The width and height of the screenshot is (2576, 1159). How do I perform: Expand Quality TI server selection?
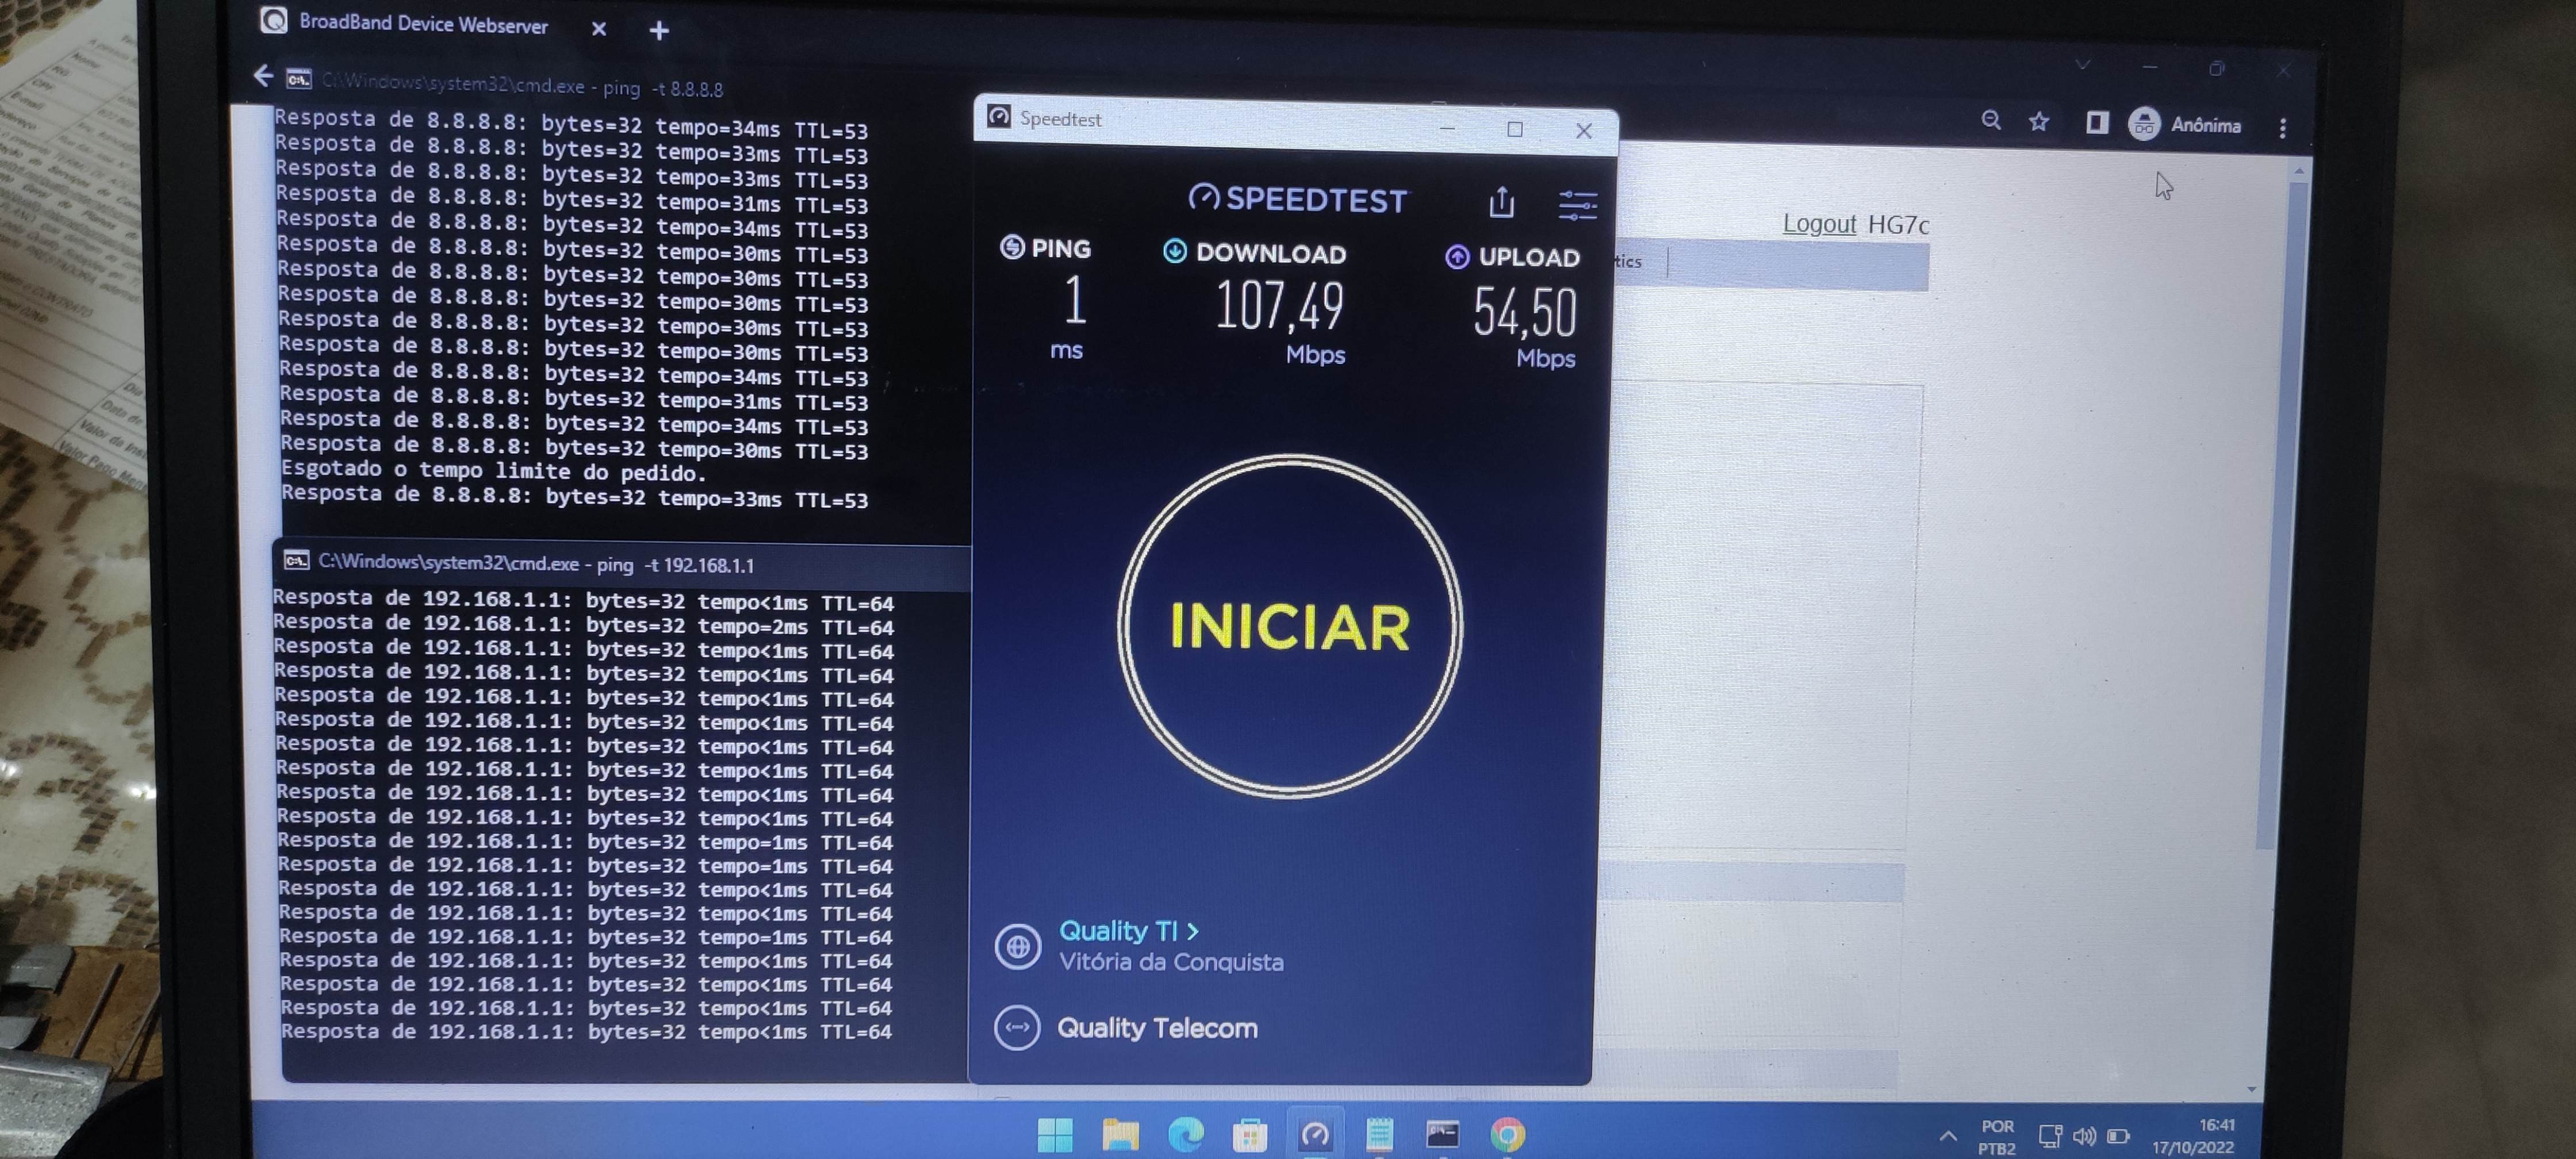(x=1128, y=931)
